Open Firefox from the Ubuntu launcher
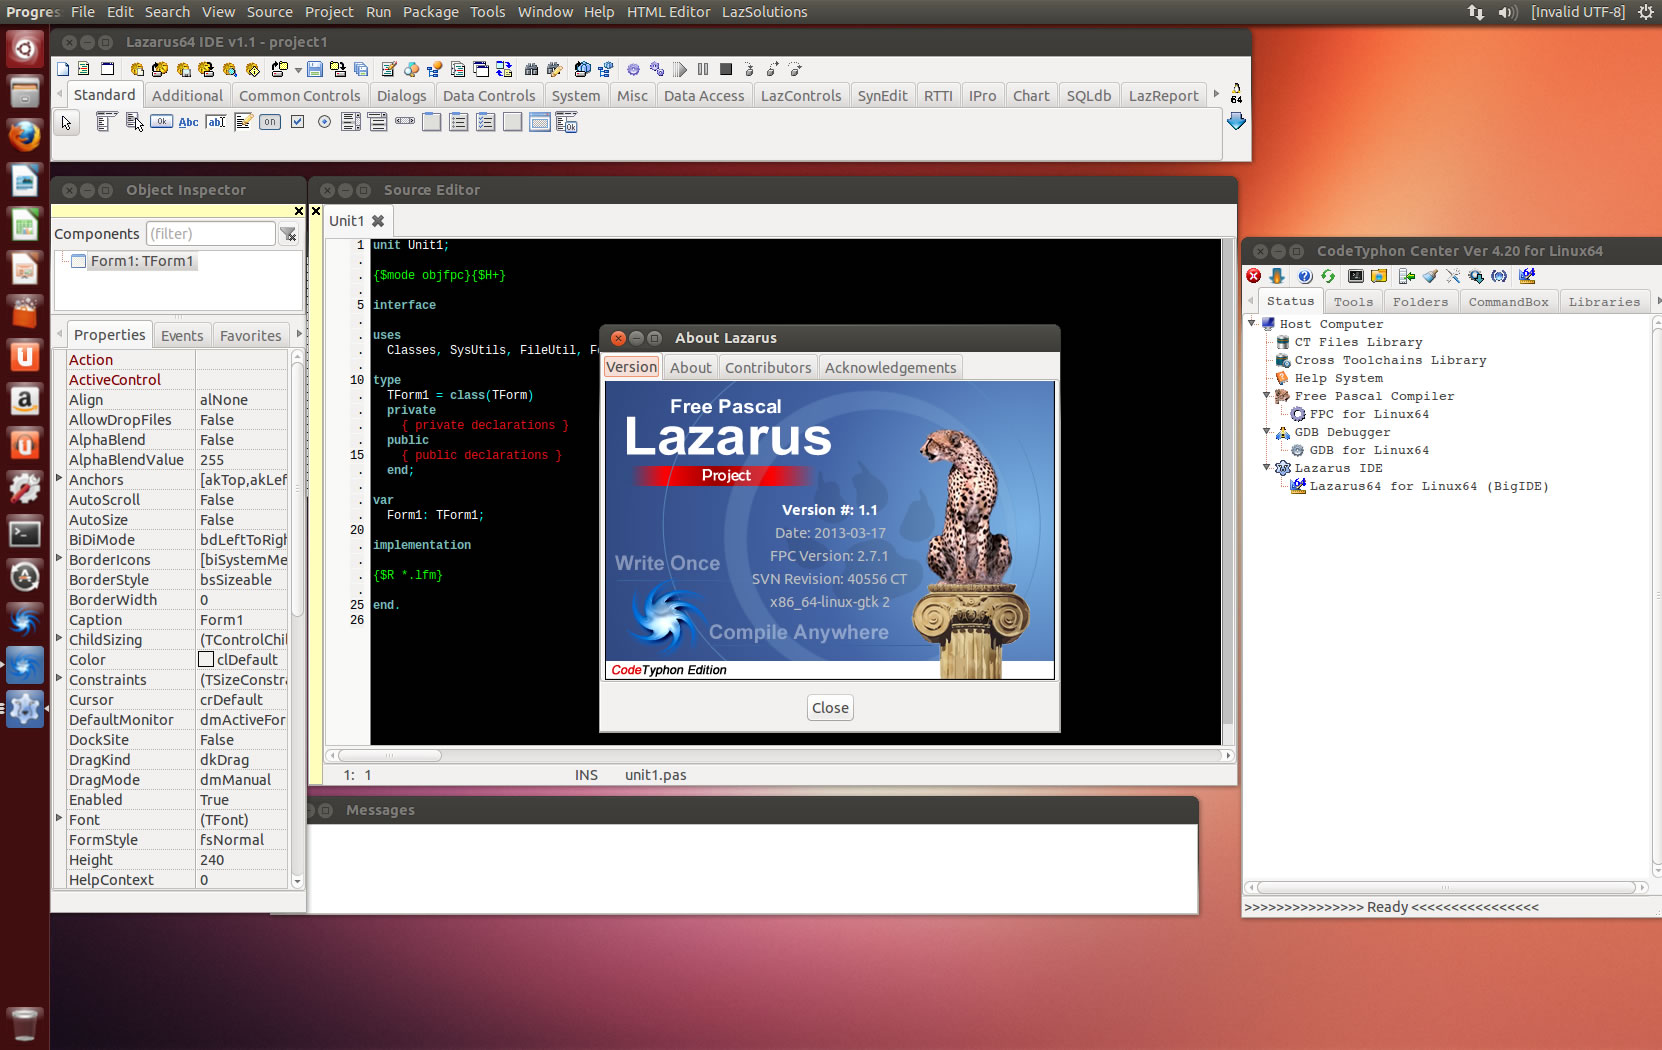This screenshot has height=1050, width=1662. tap(24, 135)
